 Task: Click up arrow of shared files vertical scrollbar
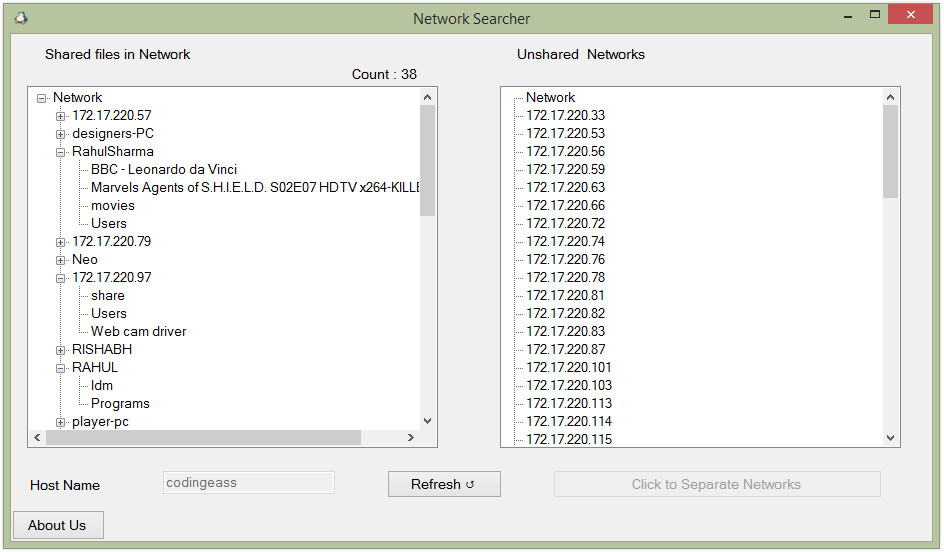427,97
